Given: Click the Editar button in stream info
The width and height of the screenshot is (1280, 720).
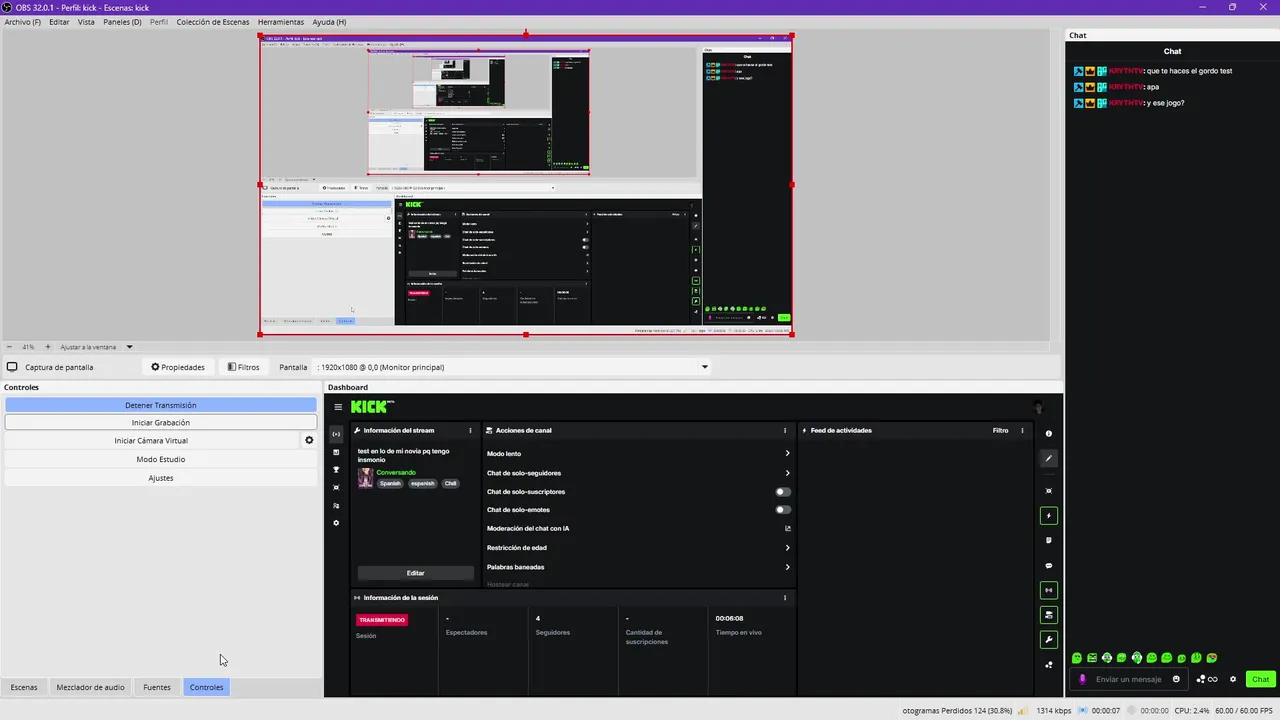Looking at the screenshot, I should click(416, 573).
